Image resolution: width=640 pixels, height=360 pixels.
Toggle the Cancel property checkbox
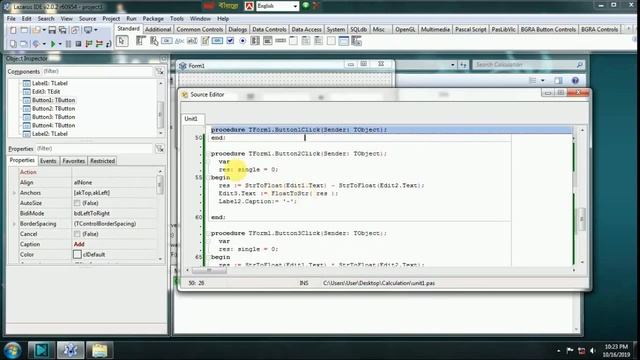pyautogui.click(x=77, y=234)
